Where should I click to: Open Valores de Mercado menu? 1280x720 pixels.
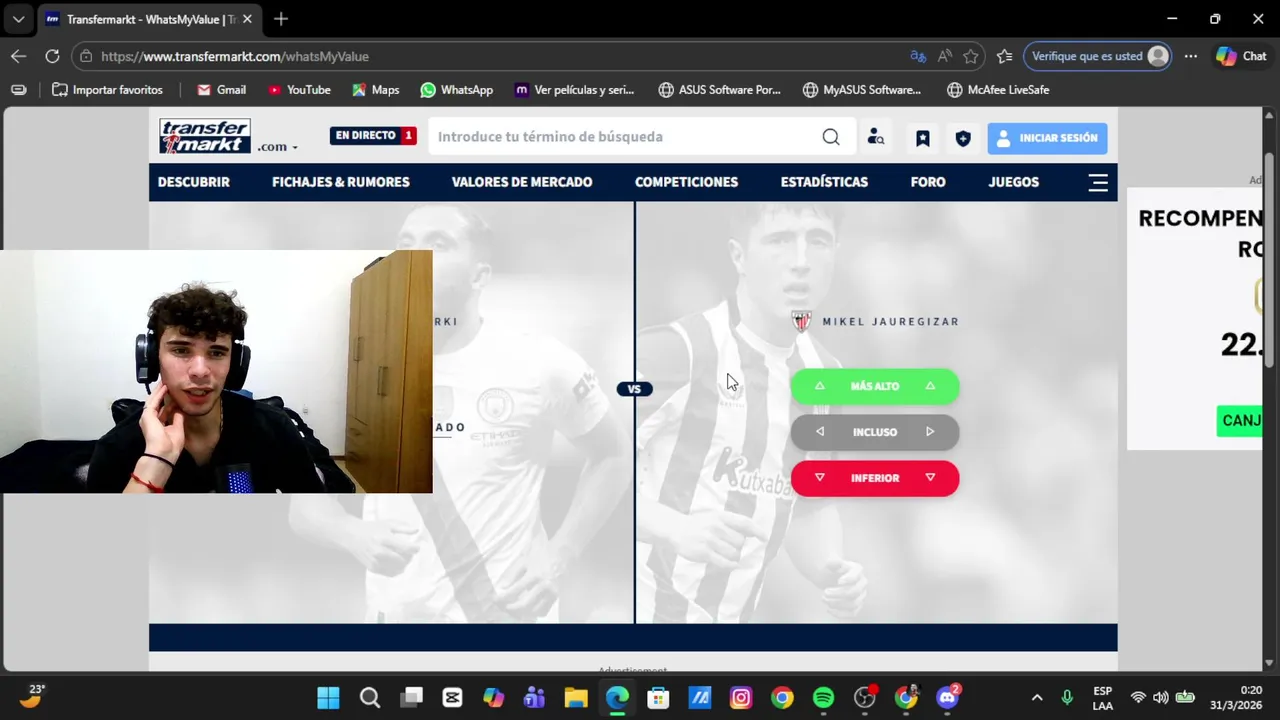tap(522, 182)
